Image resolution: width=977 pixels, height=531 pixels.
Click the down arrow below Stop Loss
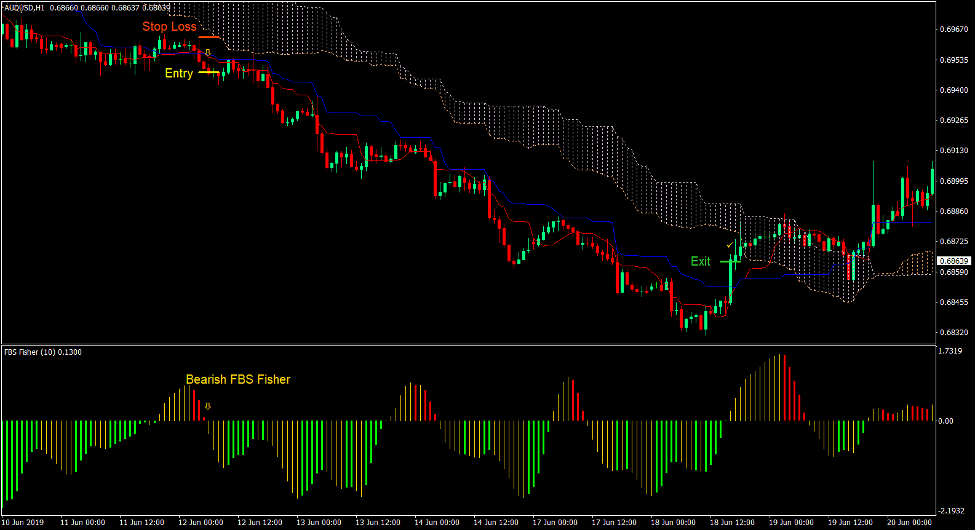208,51
